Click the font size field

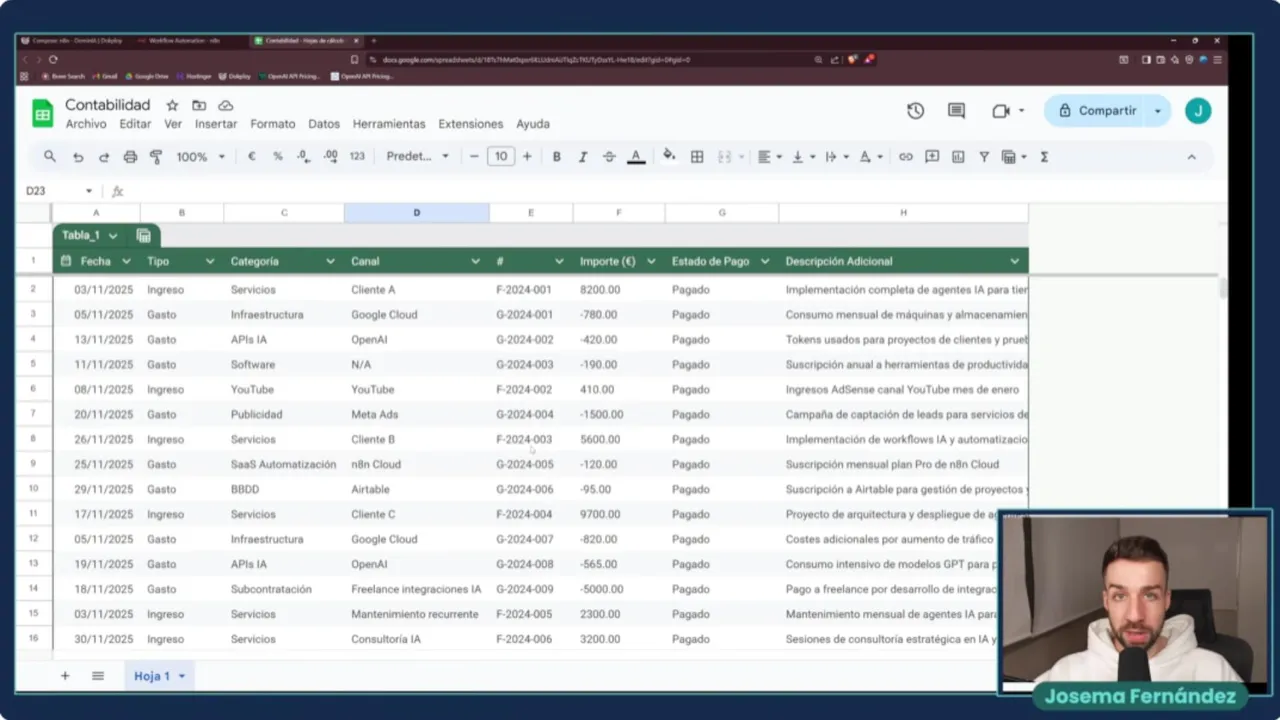coord(501,157)
